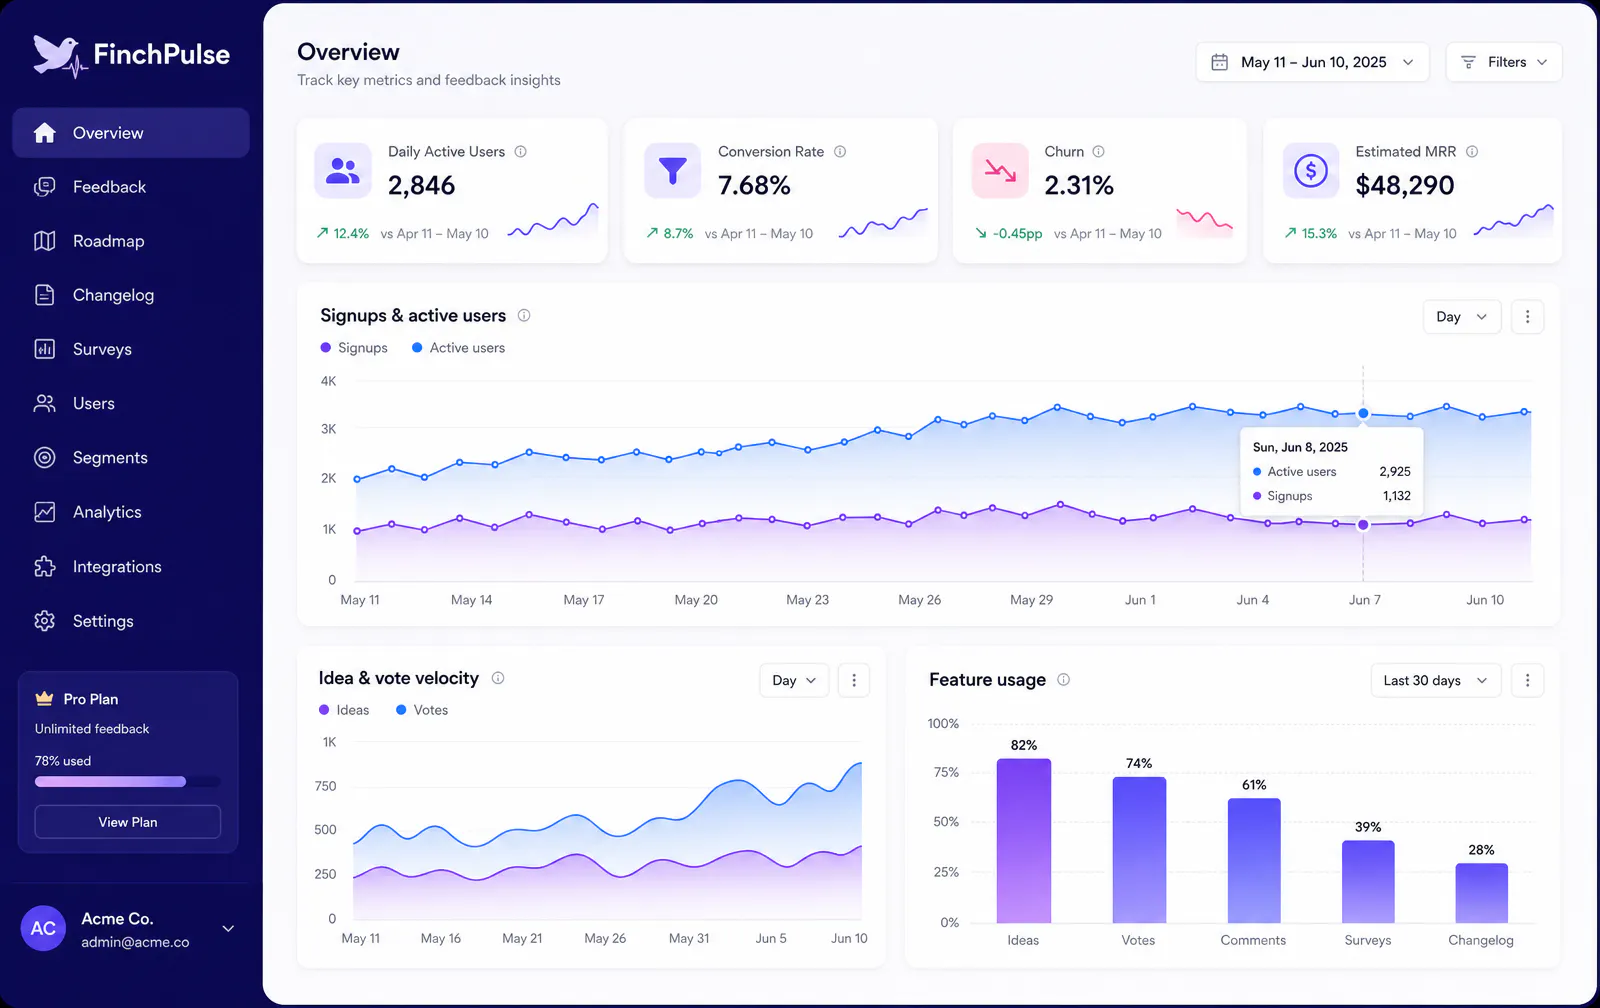Click info icon next to Estimated MRR

[1471, 152]
